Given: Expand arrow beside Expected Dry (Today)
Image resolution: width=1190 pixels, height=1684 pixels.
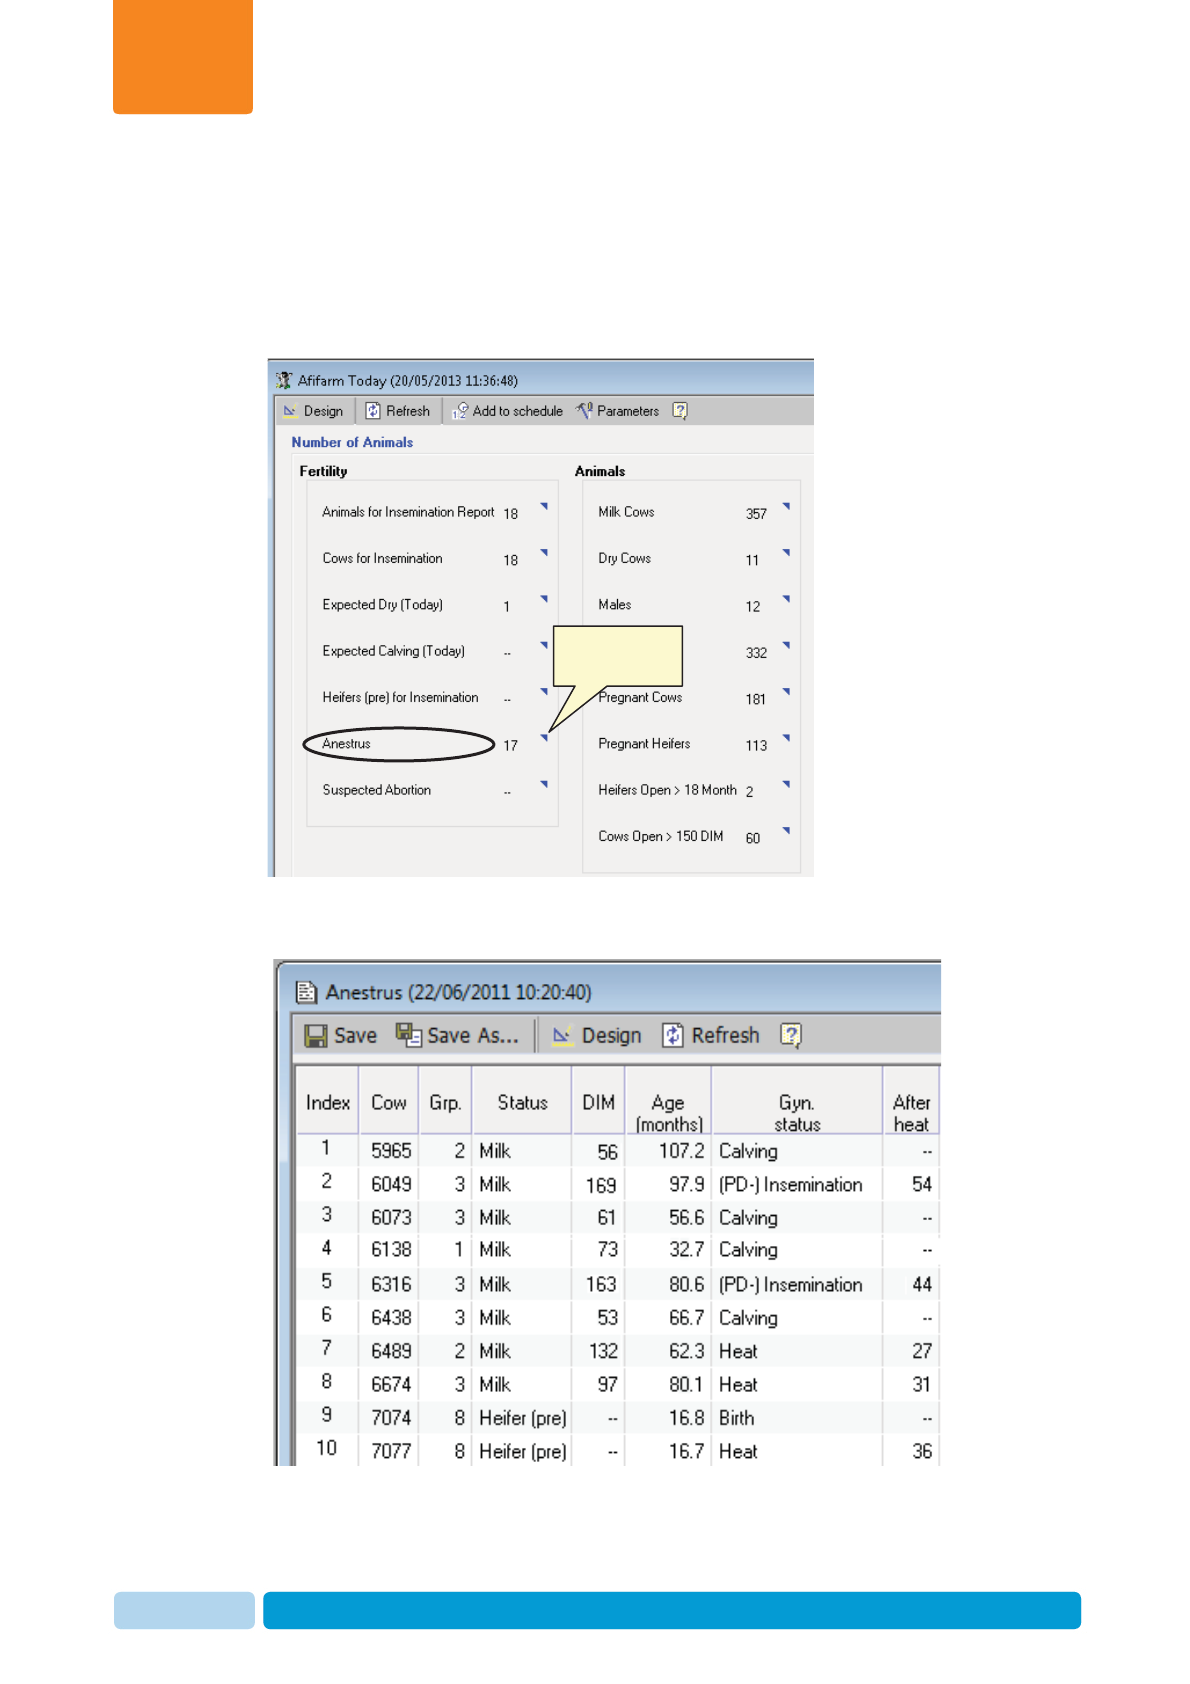Looking at the screenshot, I should coord(544,599).
